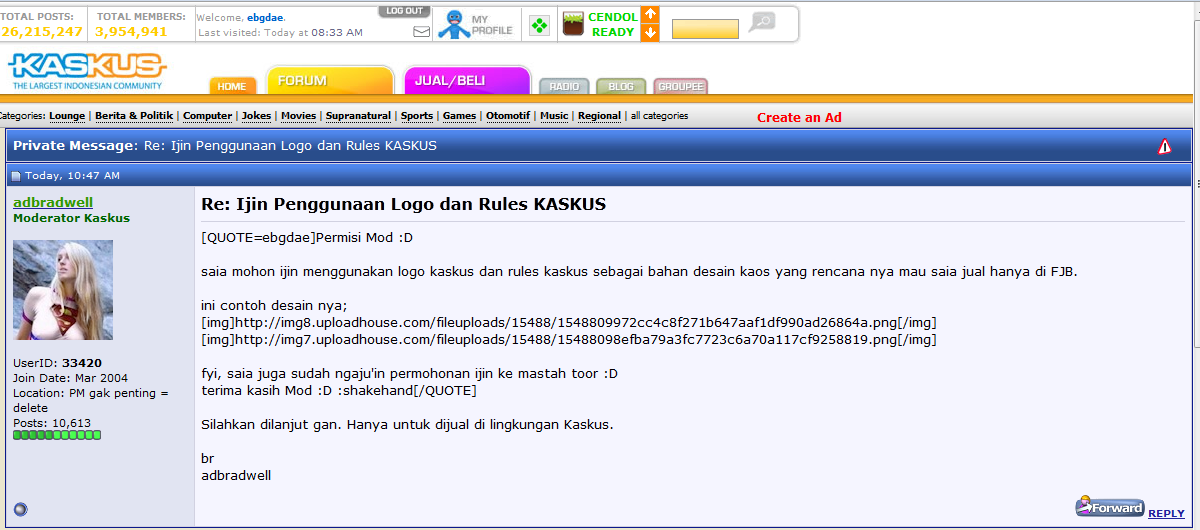
Task: Focus the yellow search input box
Action: click(x=705, y=29)
